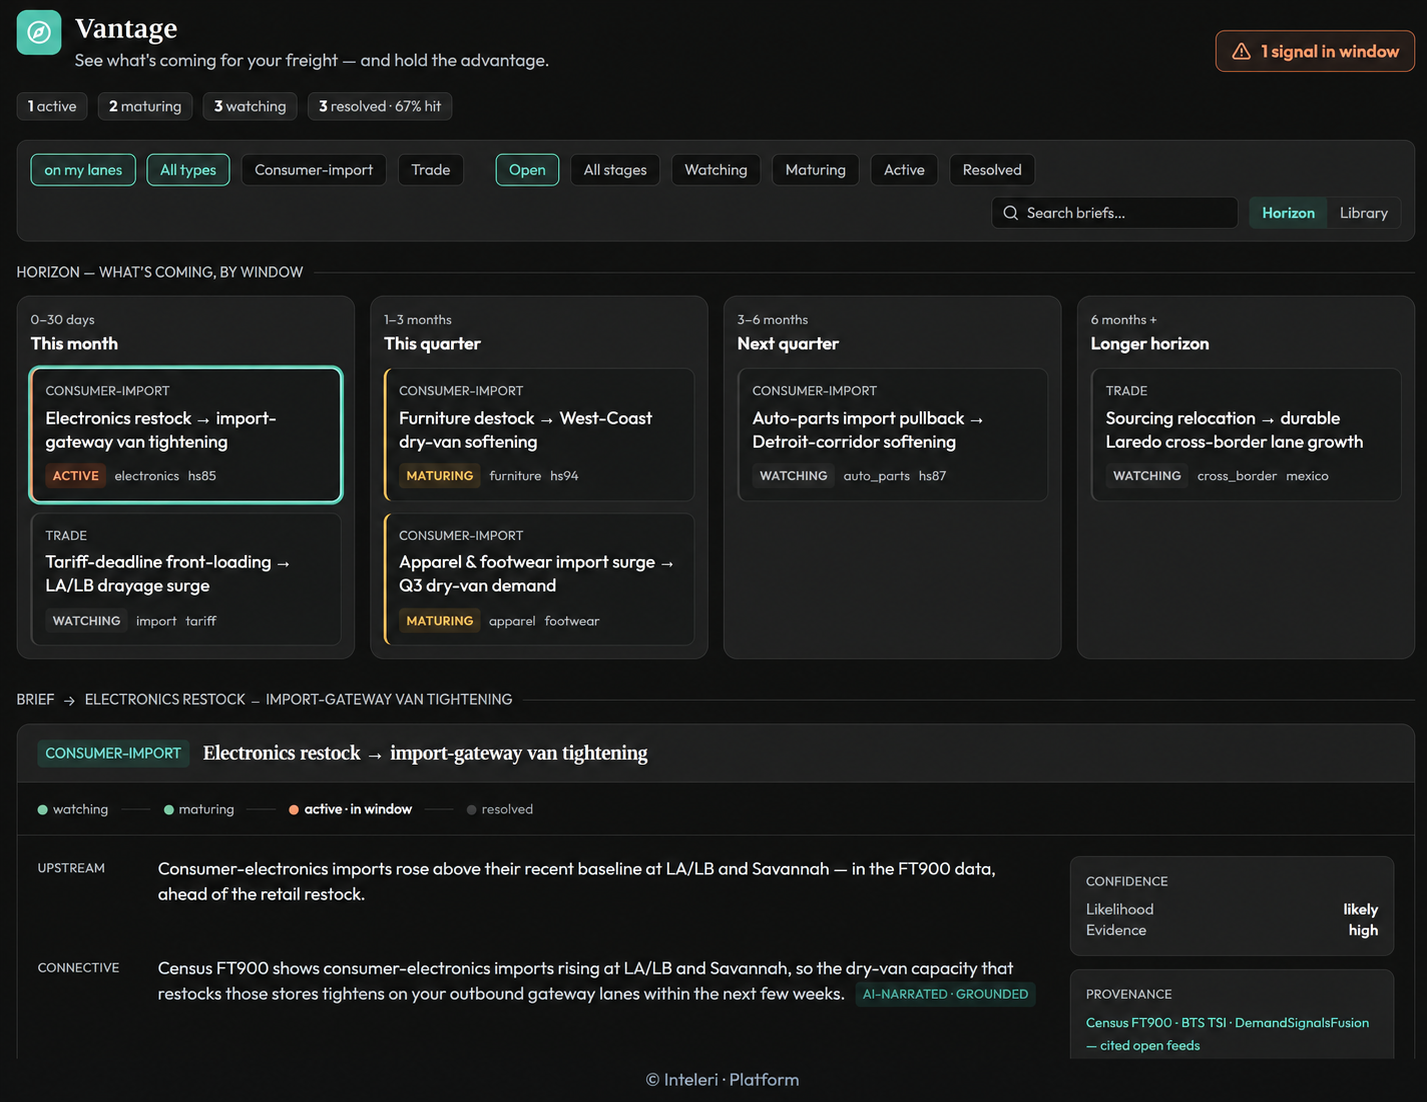Filter briefs by Consumer-import type
The width and height of the screenshot is (1427, 1102).
coord(314,170)
